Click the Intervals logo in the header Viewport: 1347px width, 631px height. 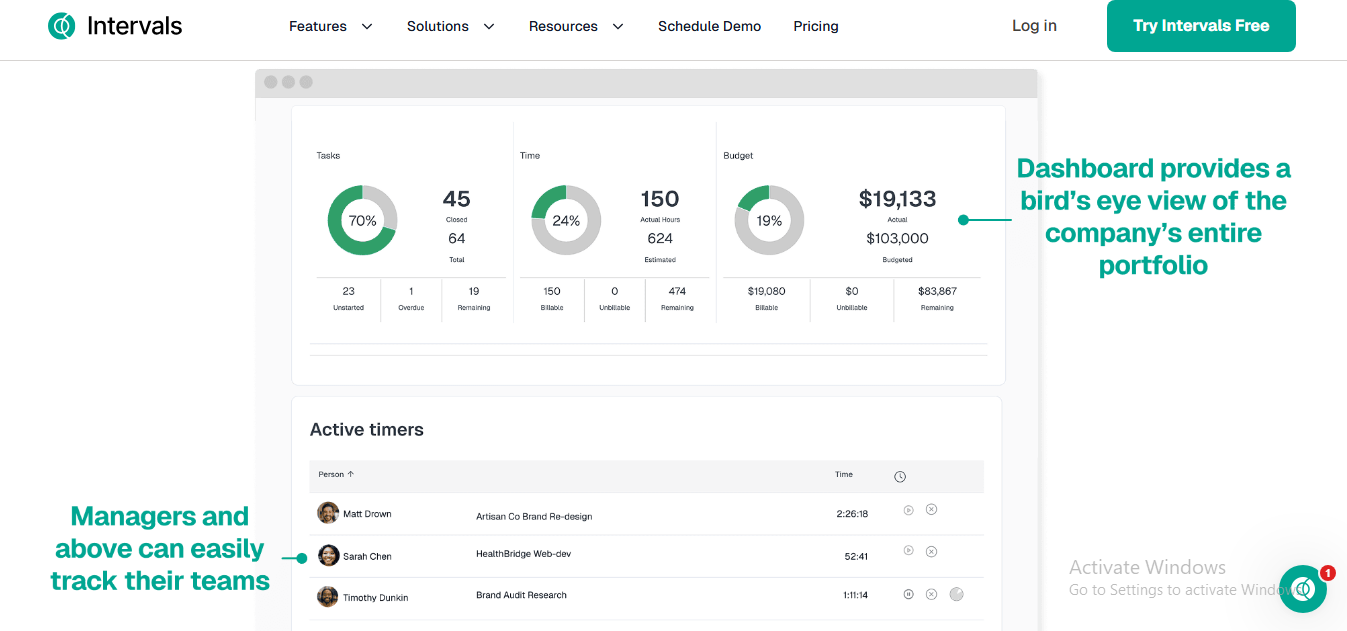click(x=114, y=26)
